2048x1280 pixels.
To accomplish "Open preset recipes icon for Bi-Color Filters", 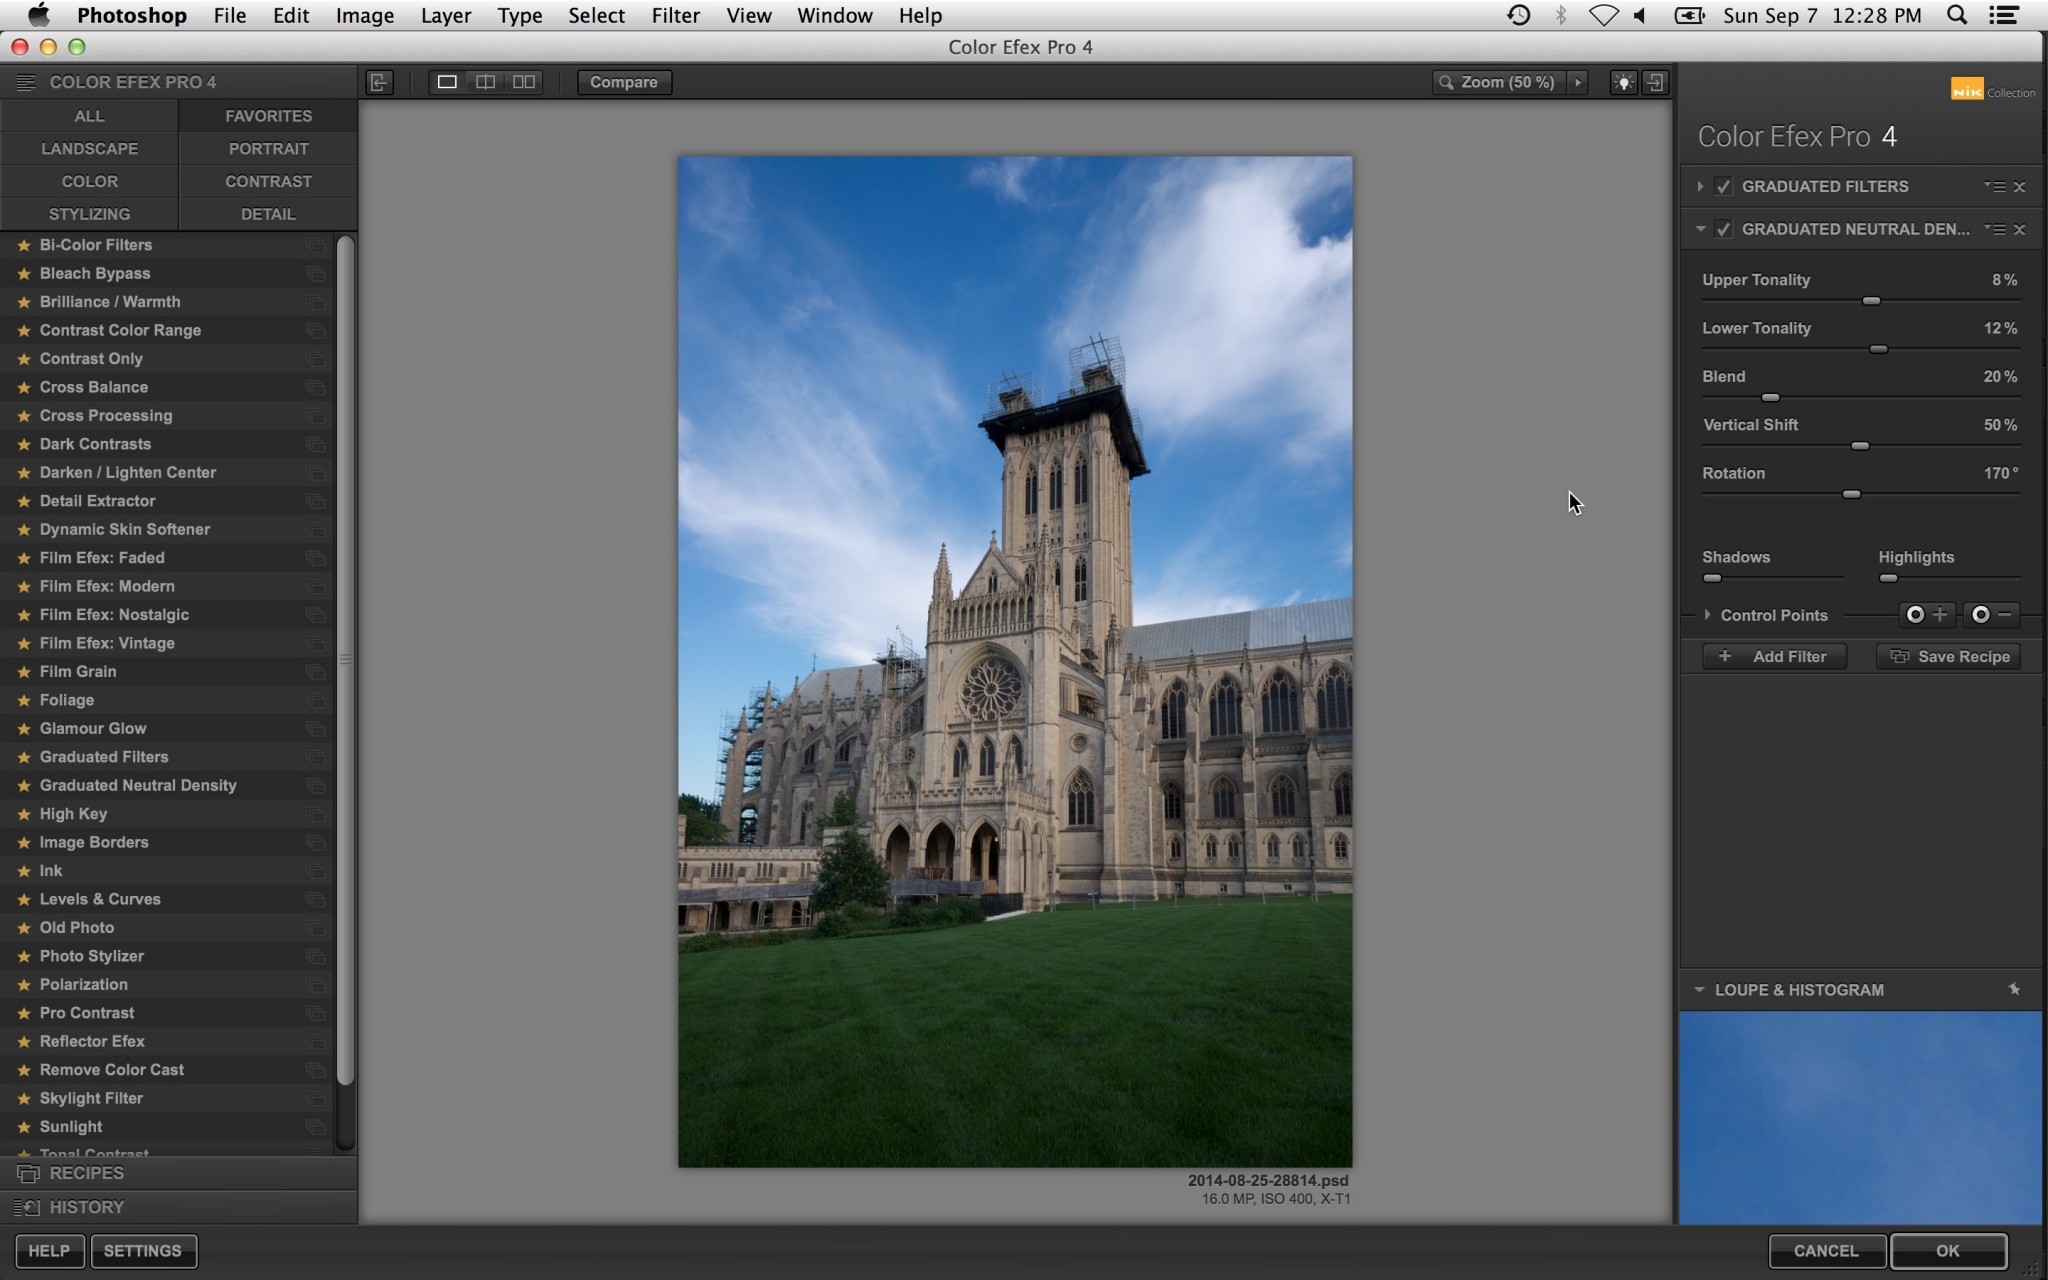I will (x=315, y=245).
